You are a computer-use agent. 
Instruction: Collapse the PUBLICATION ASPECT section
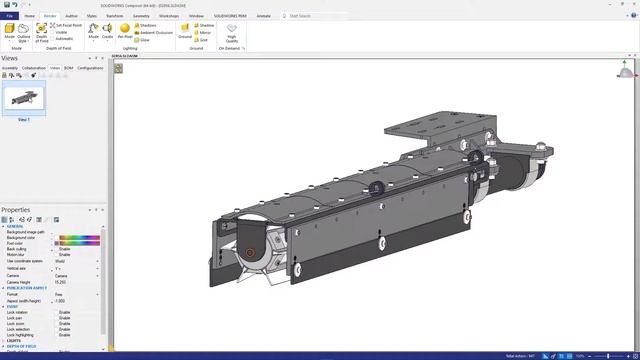(x=3, y=288)
